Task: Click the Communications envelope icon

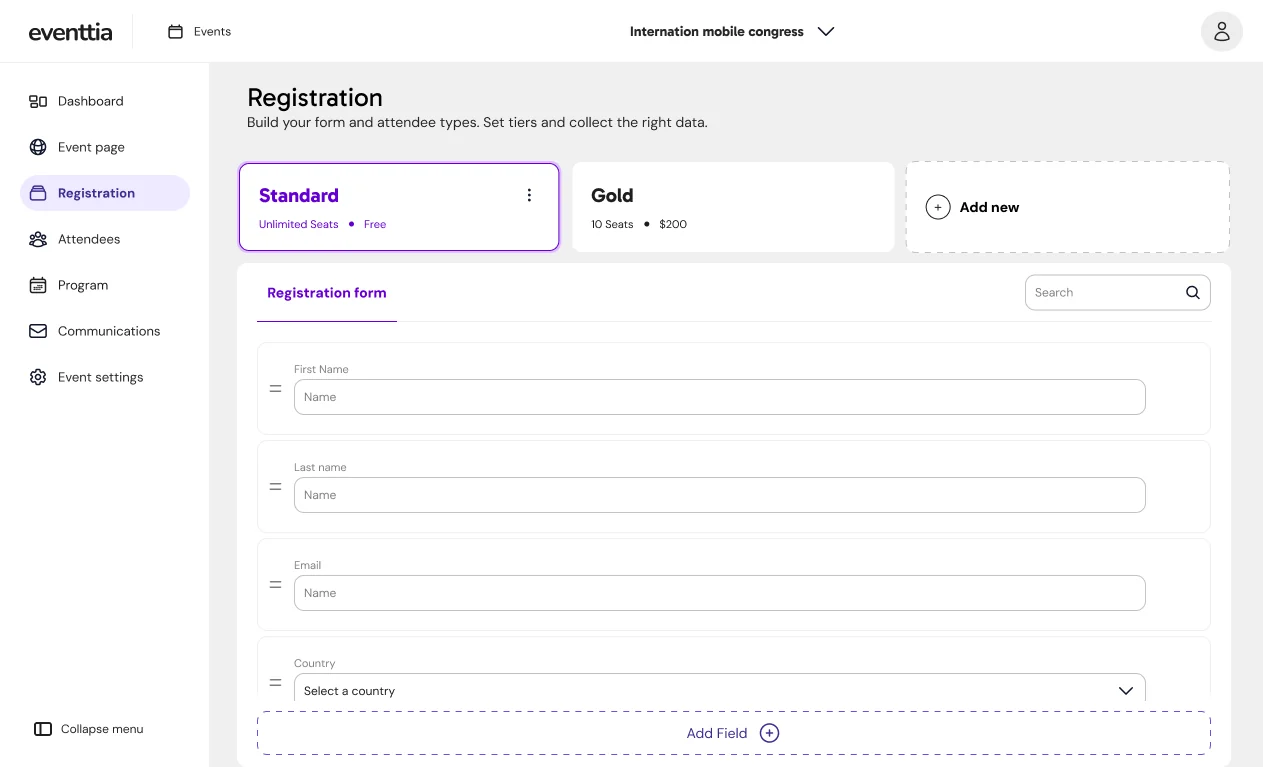Action: (38, 331)
